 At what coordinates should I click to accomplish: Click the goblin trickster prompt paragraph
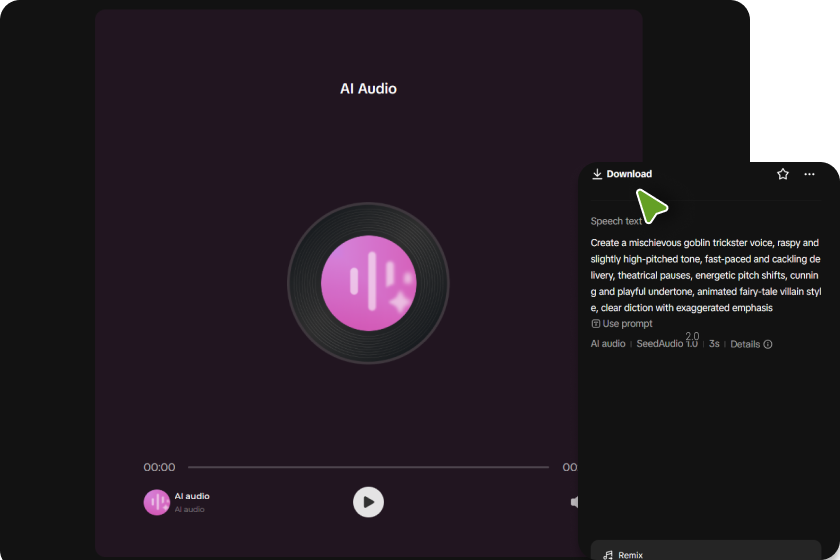click(x=706, y=275)
